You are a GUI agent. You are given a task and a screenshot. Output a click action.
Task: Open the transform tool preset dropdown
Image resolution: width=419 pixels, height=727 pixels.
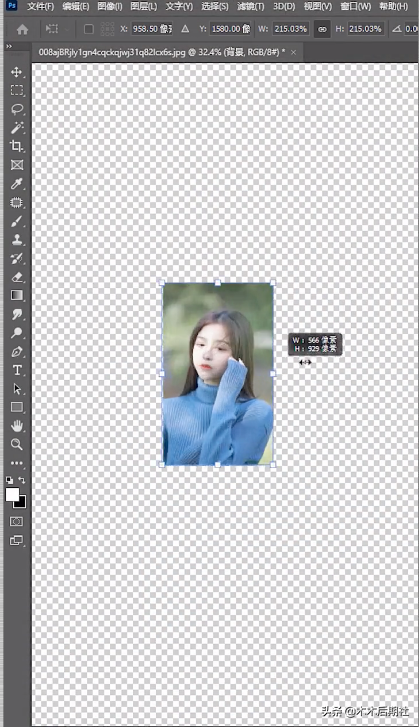click(x=57, y=29)
